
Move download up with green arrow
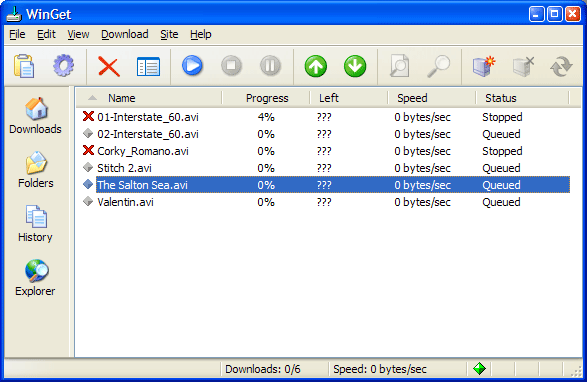coord(316,66)
